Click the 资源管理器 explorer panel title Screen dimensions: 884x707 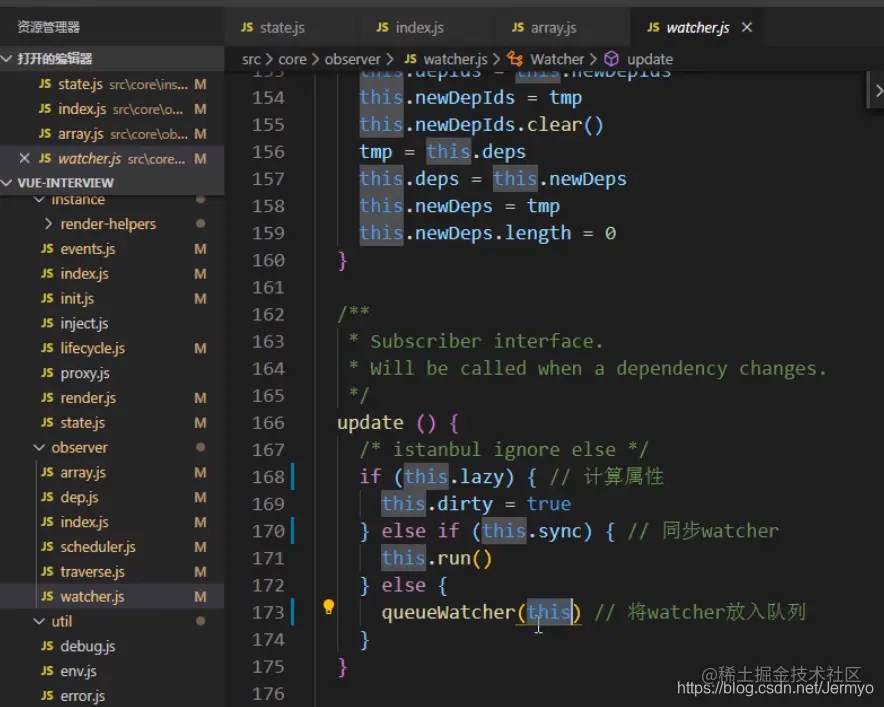tap(48, 27)
